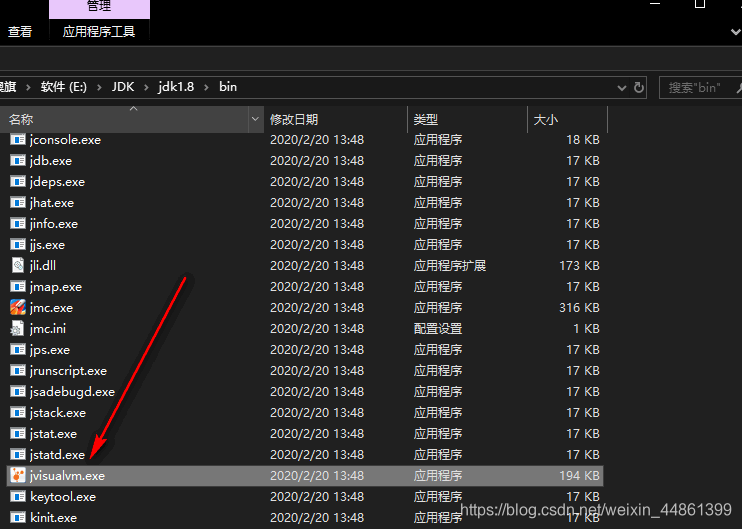Click the 194 KB size cell

(x=579, y=476)
